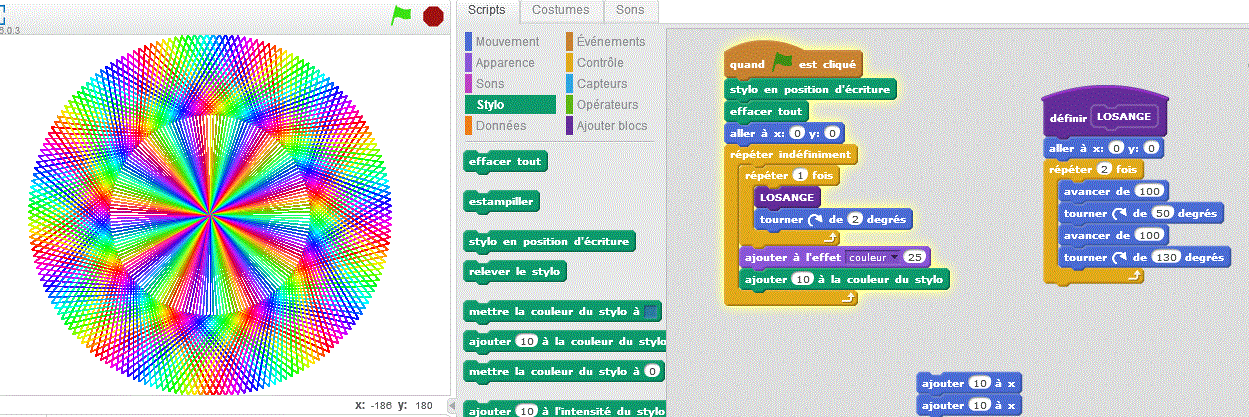The image size is (1249, 417).
Task: Select the Opérateurs block category
Action: click(x=608, y=105)
